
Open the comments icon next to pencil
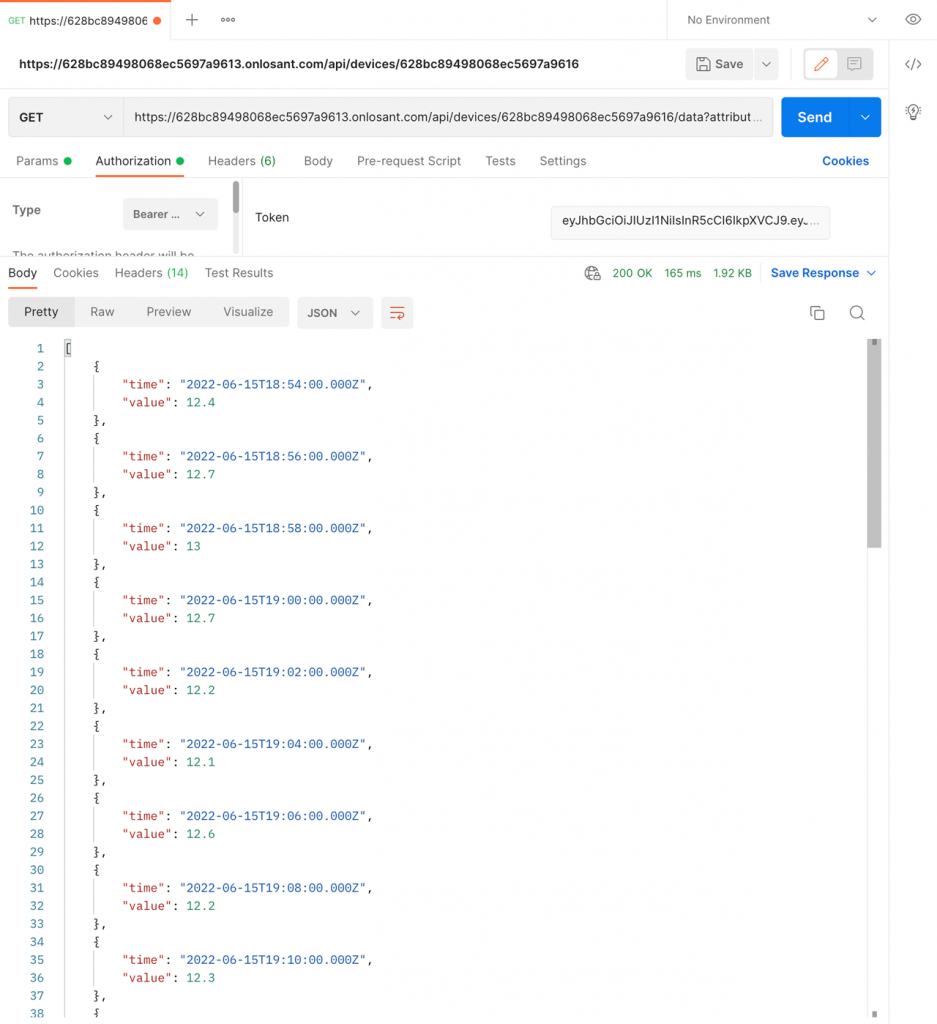tap(854, 64)
